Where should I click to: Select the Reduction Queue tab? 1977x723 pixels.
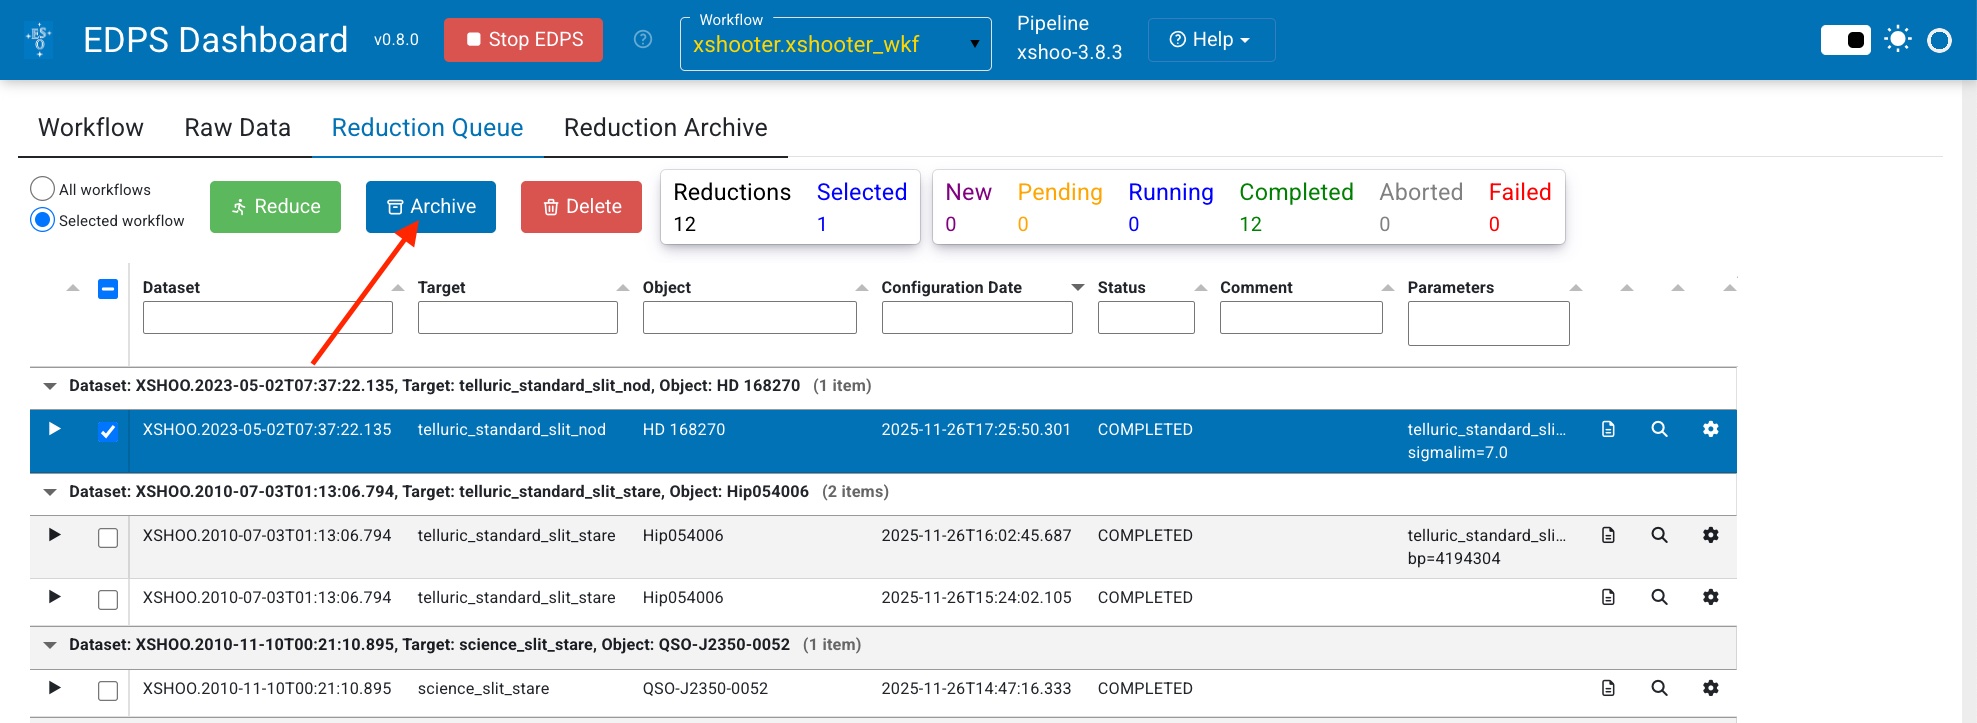pyautogui.click(x=428, y=128)
